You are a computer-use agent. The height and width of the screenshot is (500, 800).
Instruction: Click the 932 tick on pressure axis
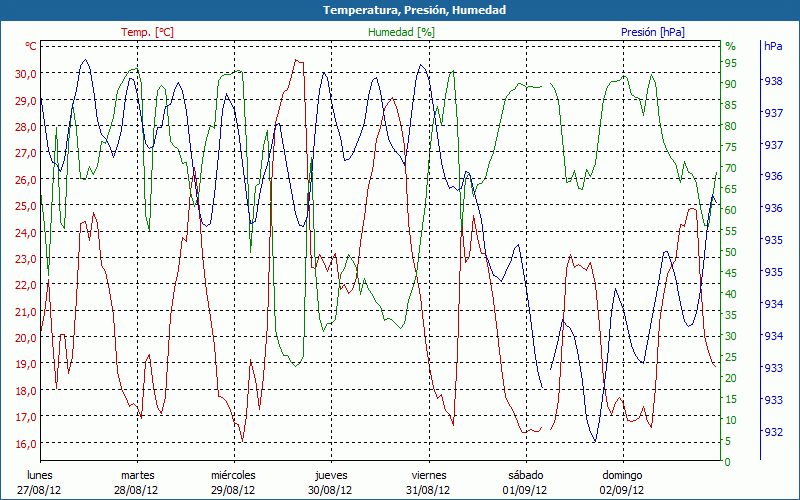[x=772, y=432]
